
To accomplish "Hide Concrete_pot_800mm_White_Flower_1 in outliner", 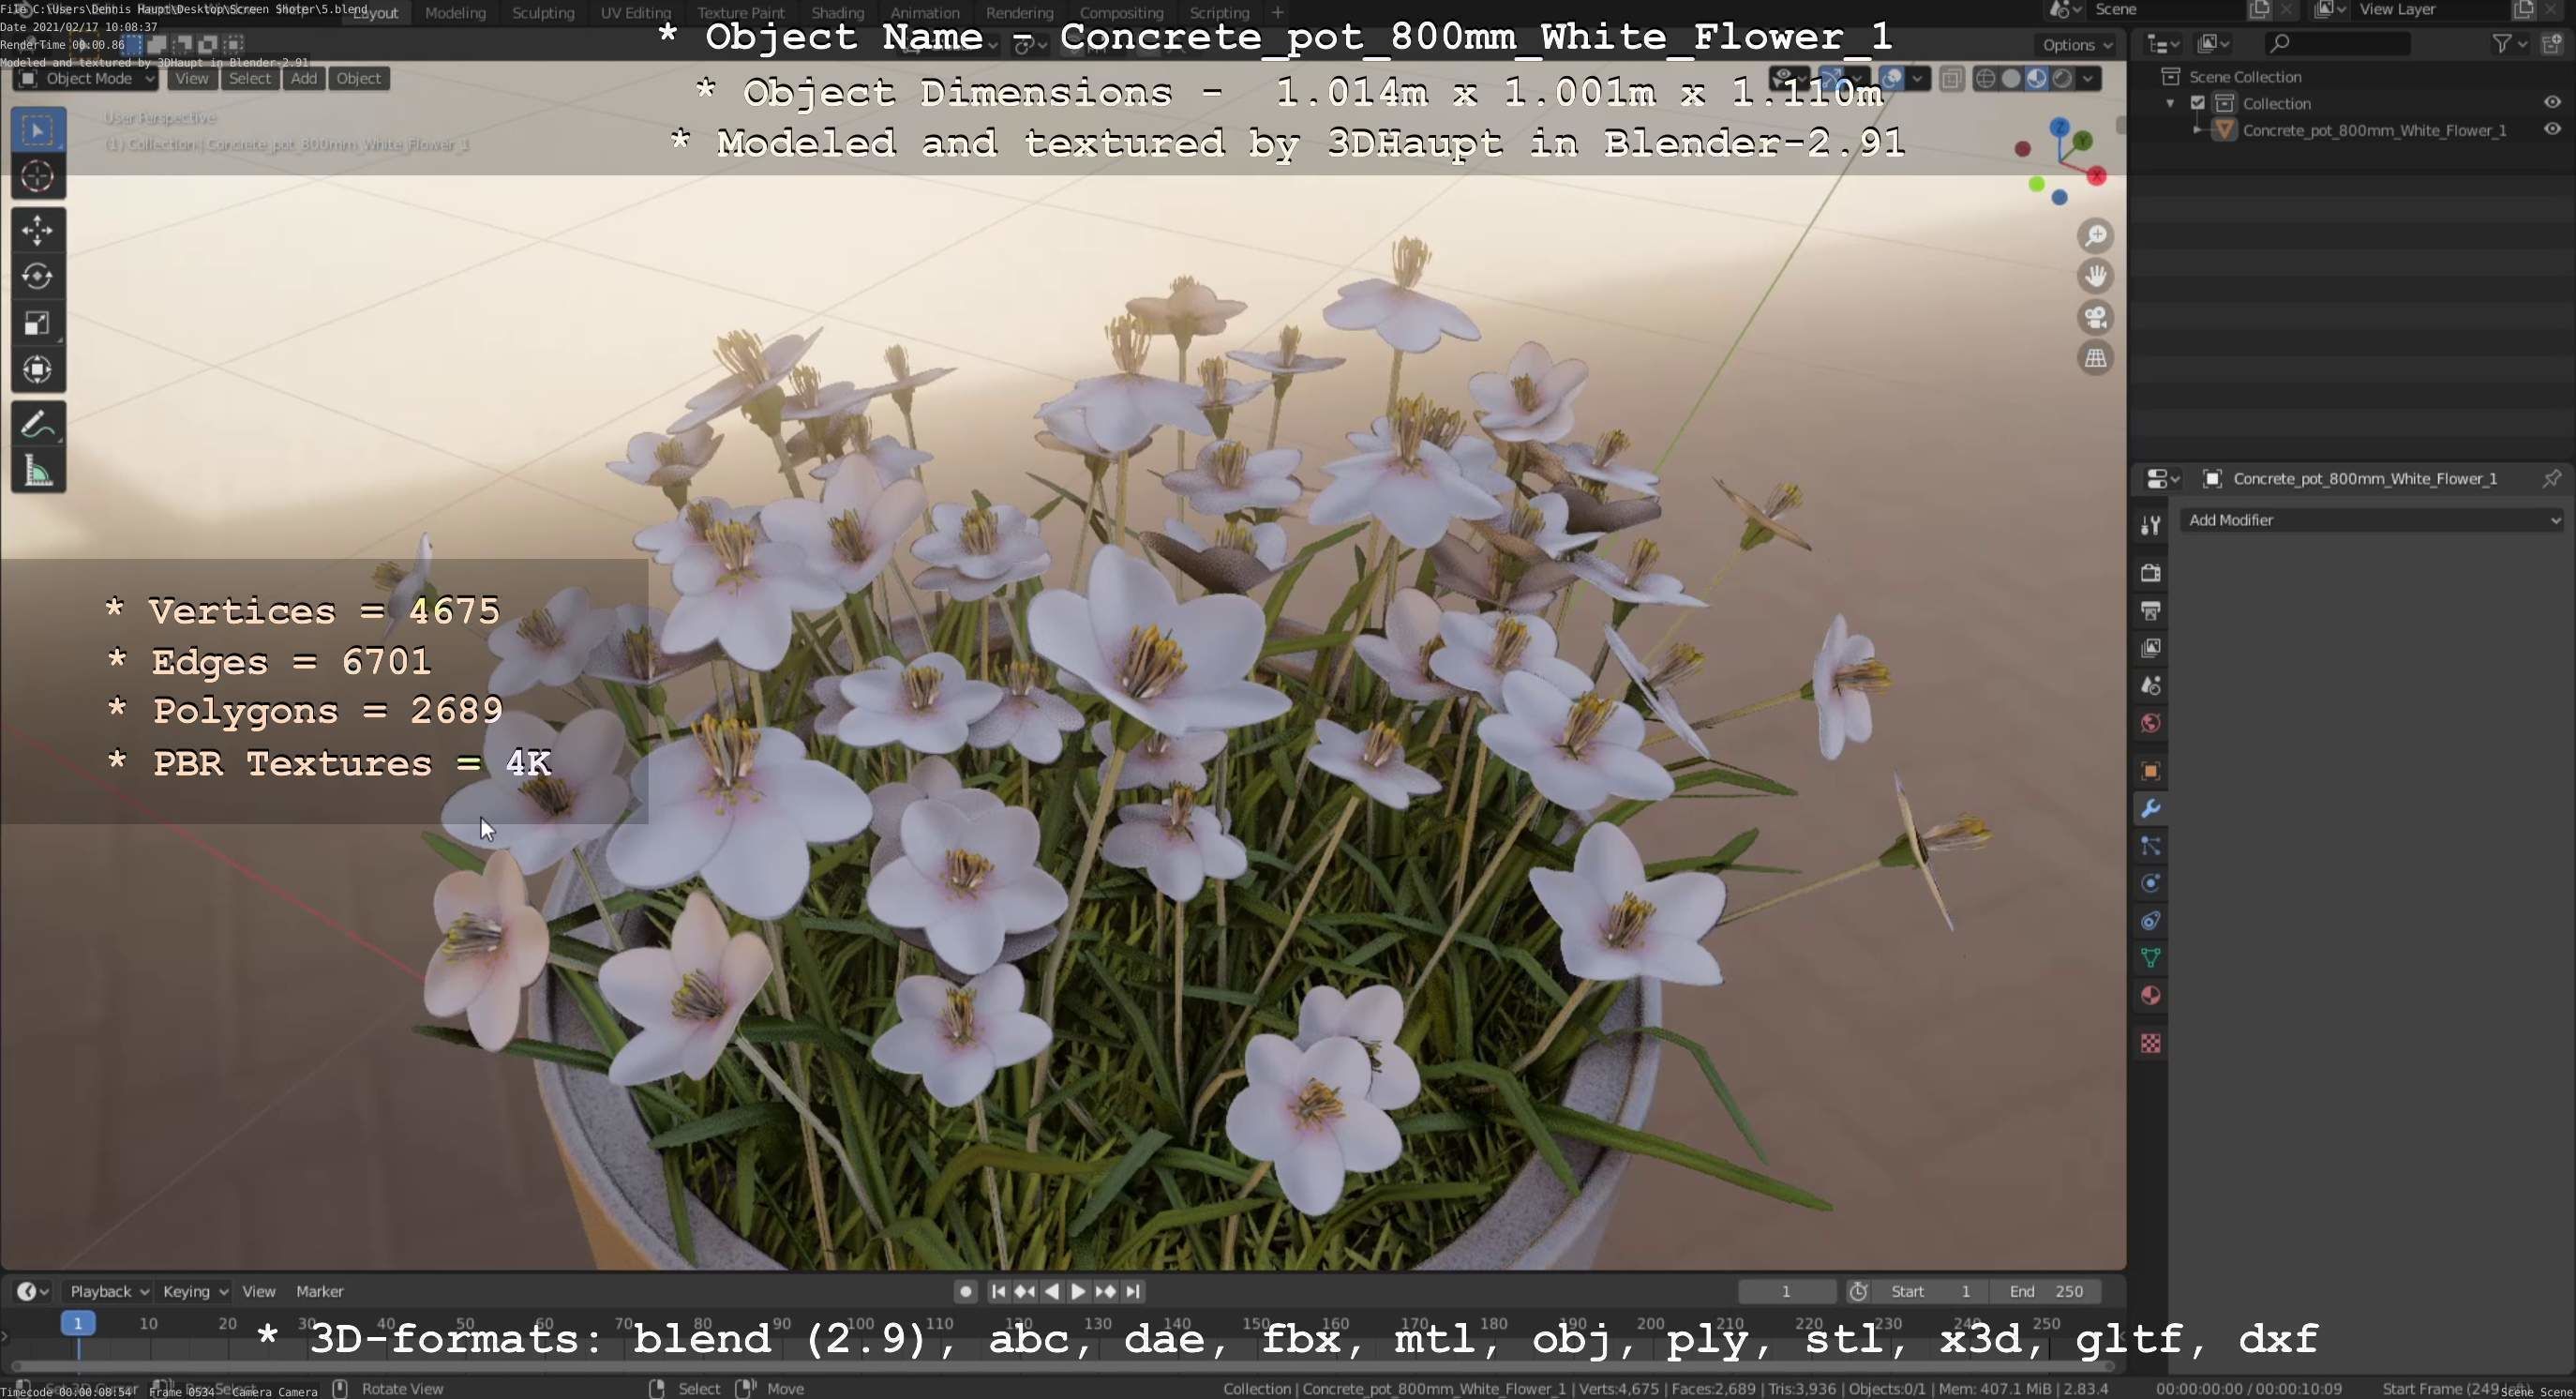I will coord(2551,130).
